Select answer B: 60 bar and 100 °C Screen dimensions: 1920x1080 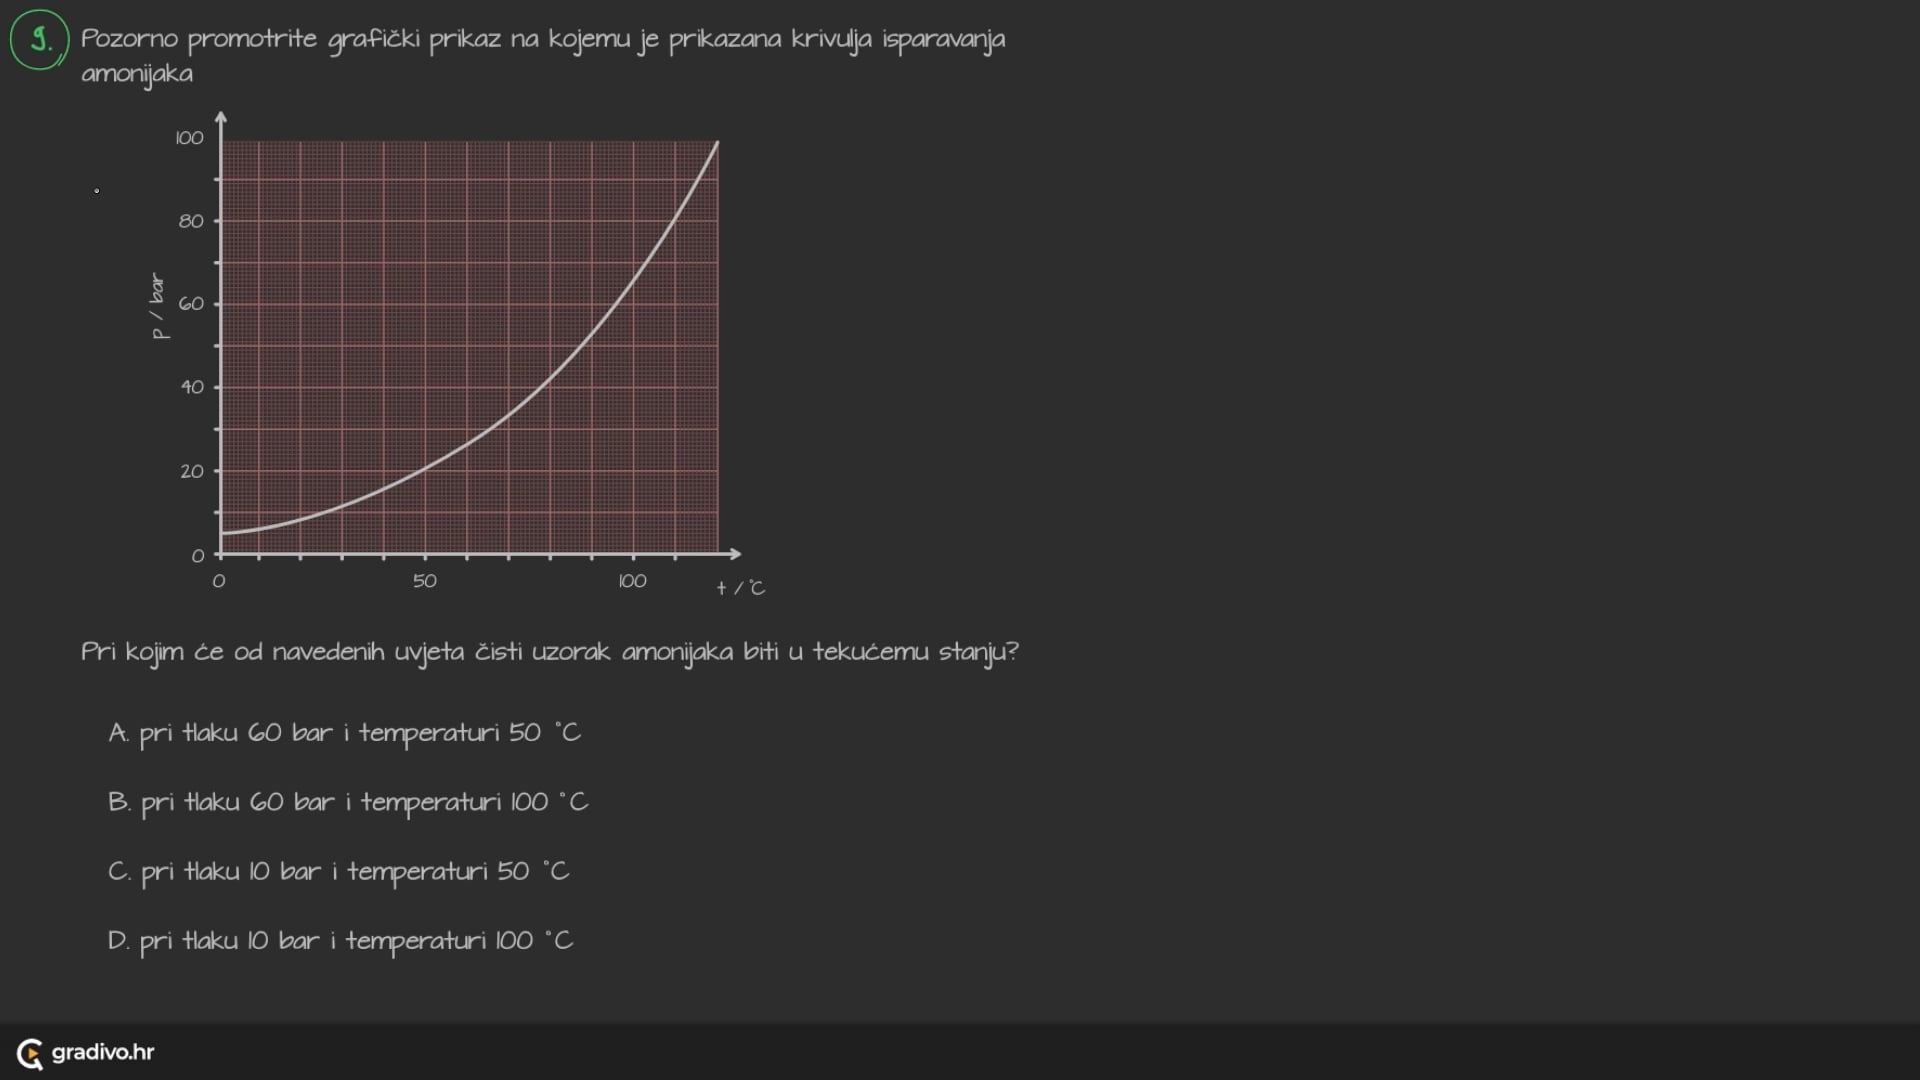[348, 802]
